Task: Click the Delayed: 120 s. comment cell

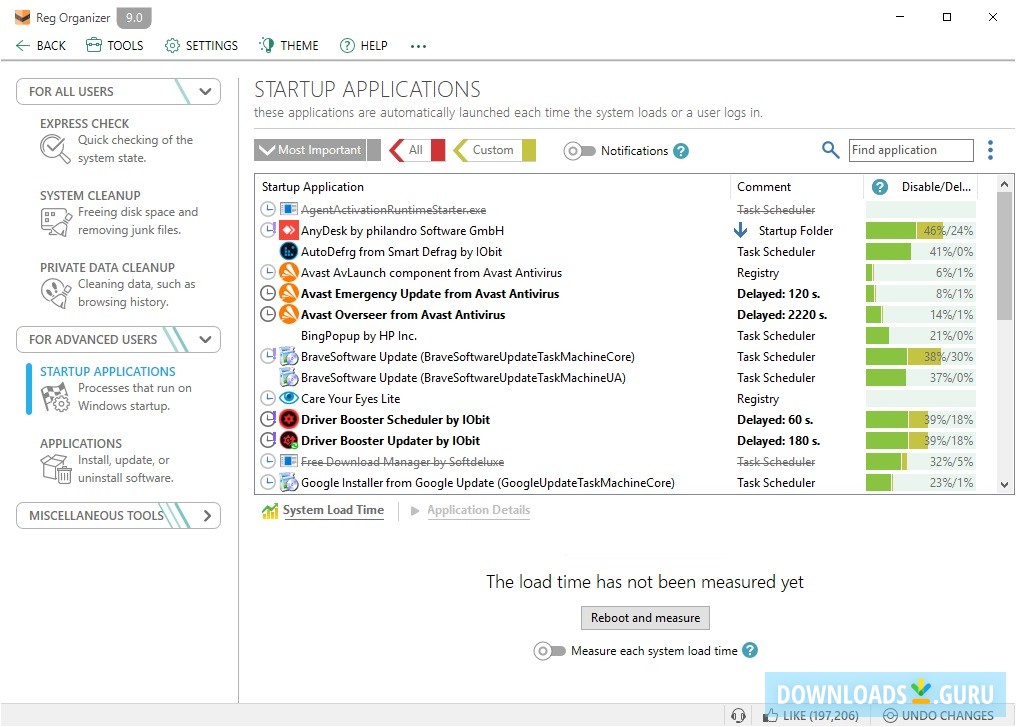Action: (x=778, y=294)
